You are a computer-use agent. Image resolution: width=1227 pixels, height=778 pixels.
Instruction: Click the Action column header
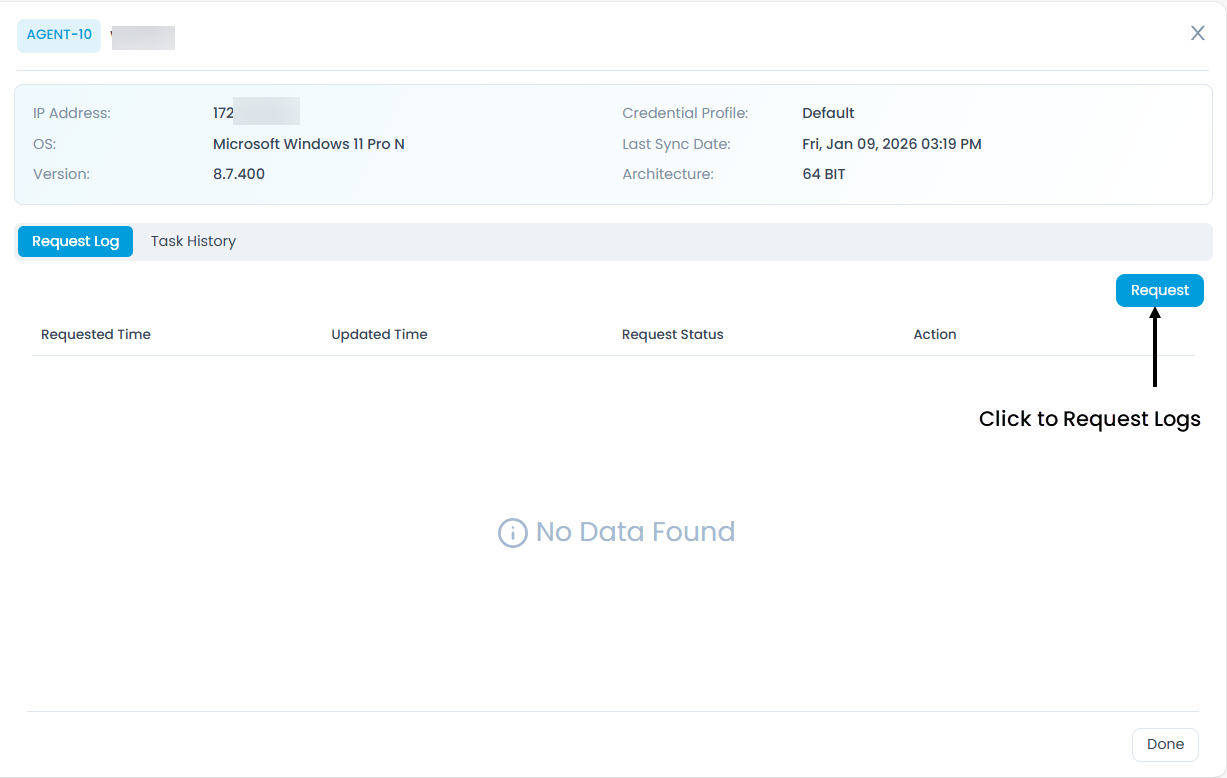click(x=934, y=334)
